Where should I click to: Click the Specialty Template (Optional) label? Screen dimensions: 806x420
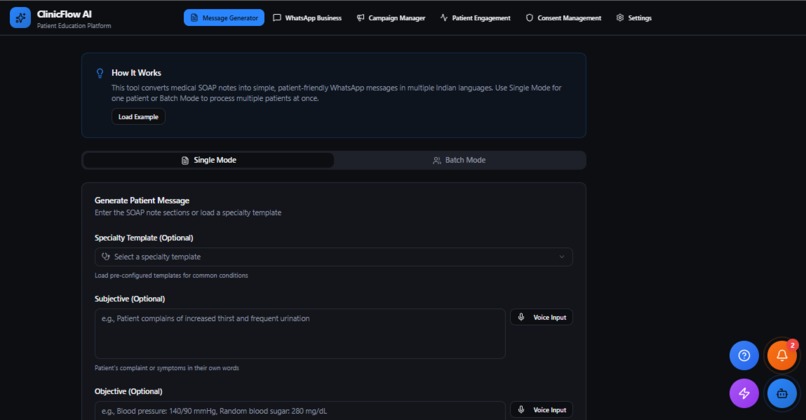[144, 238]
